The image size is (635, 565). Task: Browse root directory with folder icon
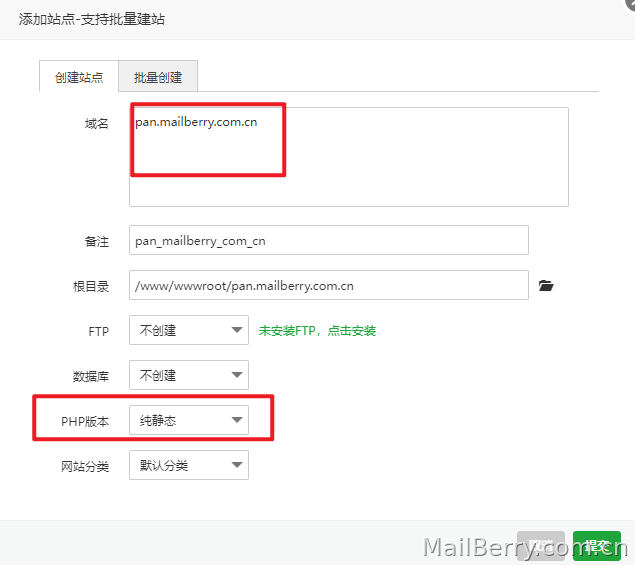546,286
